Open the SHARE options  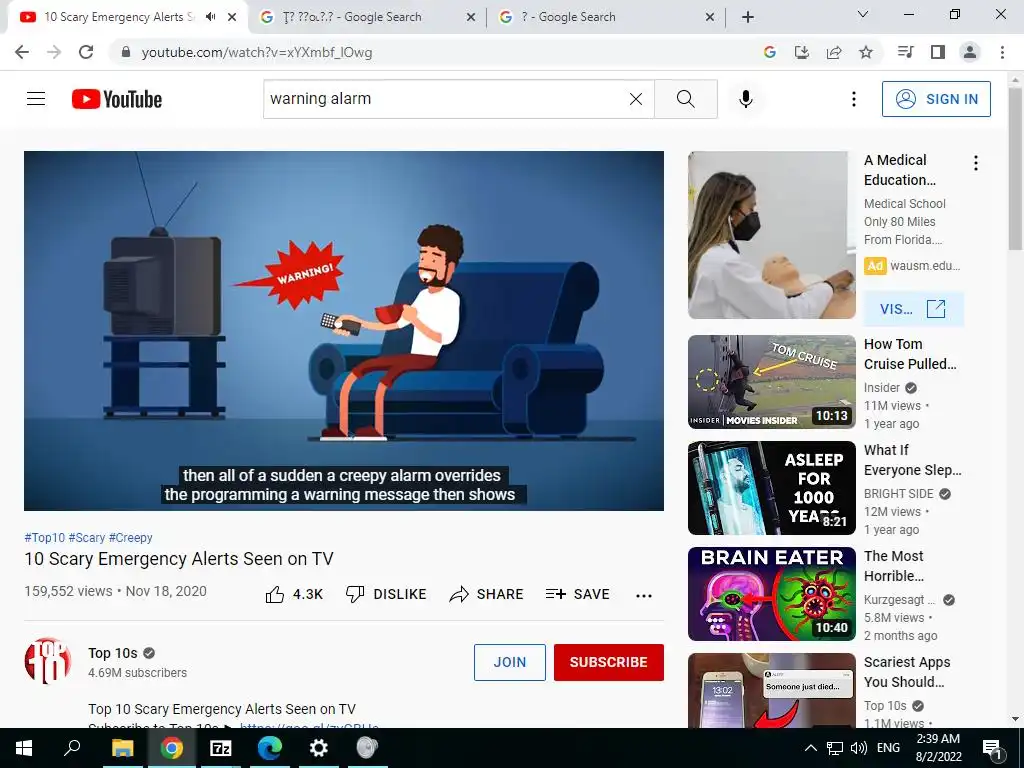[x=487, y=594]
